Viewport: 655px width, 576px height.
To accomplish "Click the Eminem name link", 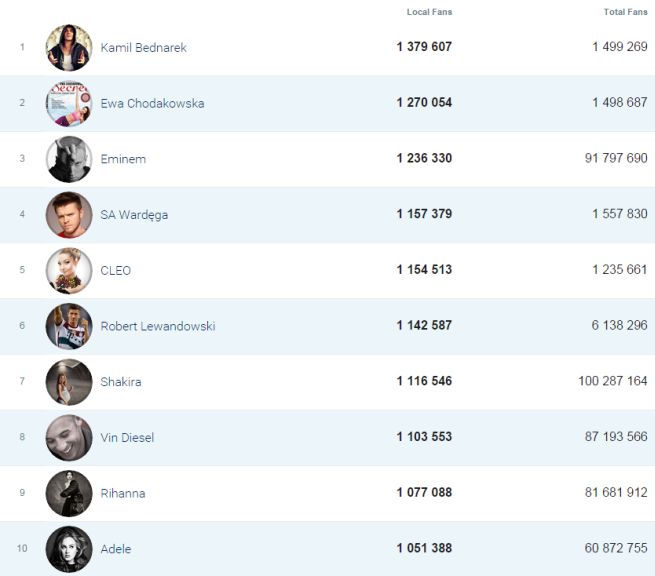I will tap(123, 159).
